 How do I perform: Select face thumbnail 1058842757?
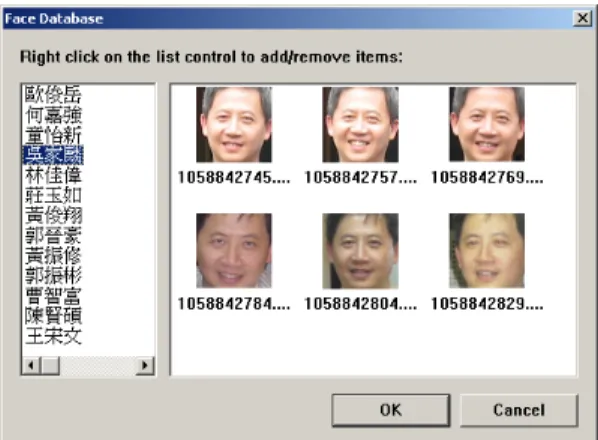360,124
